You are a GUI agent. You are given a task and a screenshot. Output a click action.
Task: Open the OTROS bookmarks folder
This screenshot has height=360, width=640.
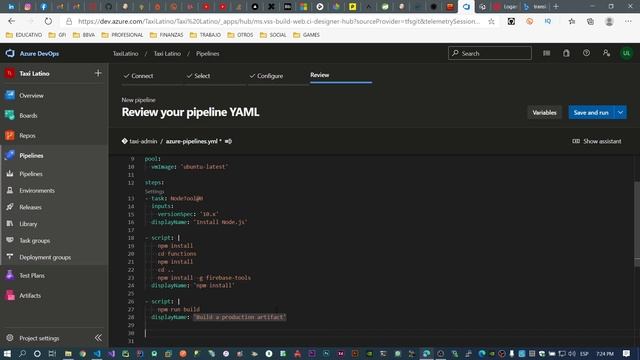pyautogui.click(x=240, y=35)
